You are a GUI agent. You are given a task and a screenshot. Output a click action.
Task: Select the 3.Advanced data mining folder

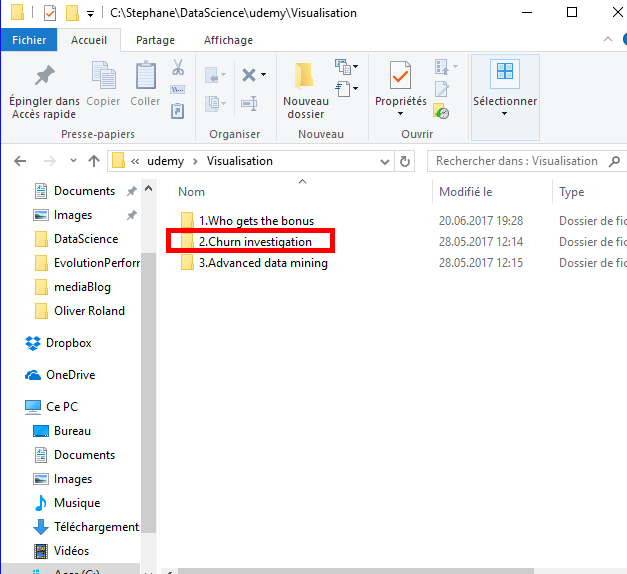[262, 263]
